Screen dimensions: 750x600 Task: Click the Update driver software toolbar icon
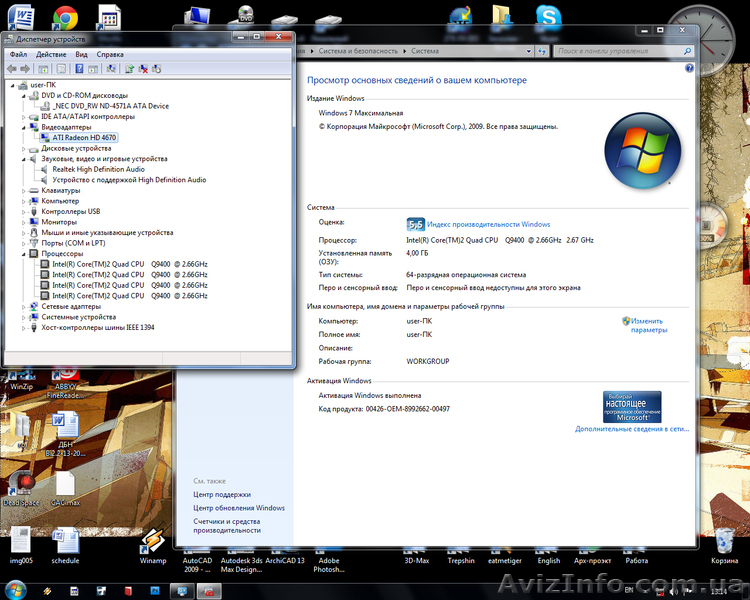coord(129,69)
